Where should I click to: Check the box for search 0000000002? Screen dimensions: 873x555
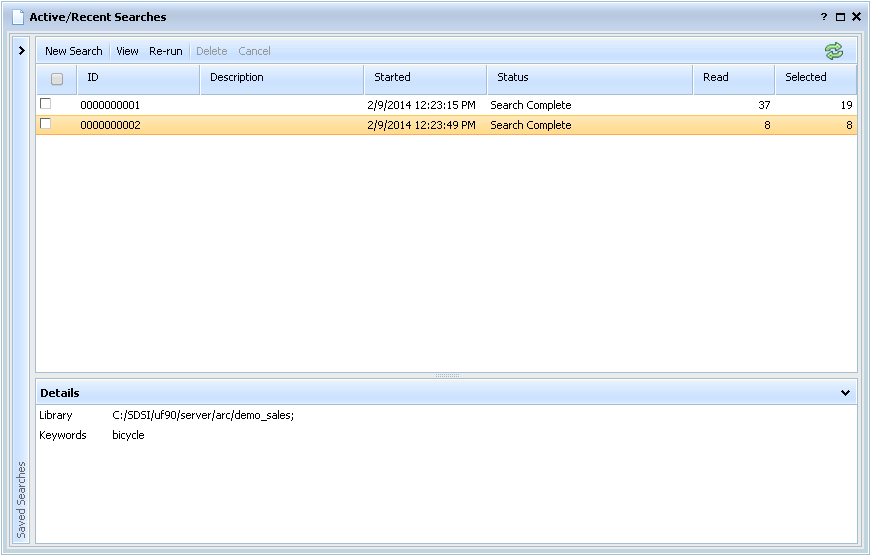tap(45, 124)
